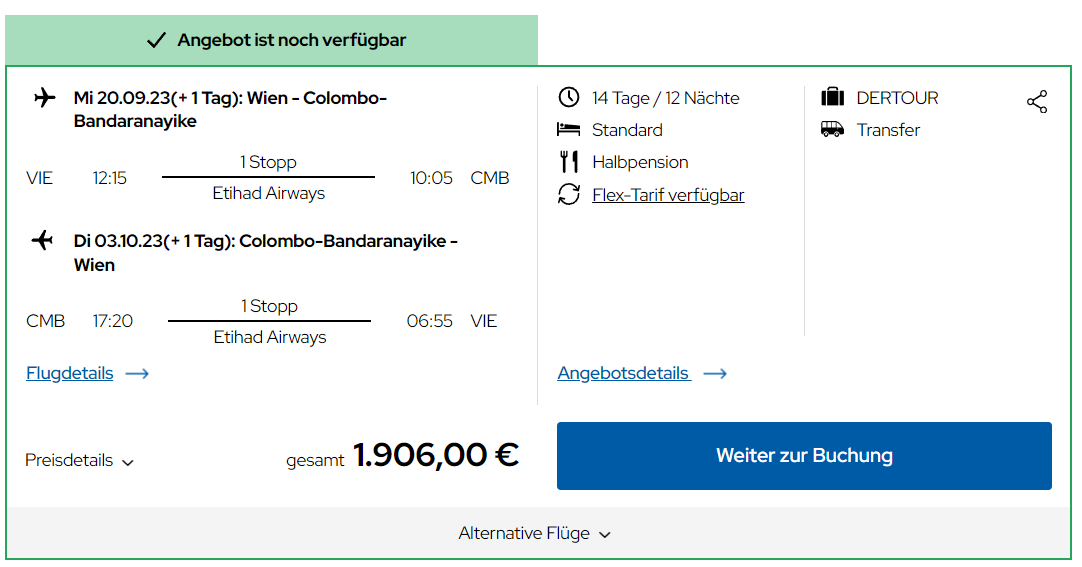This screenshot has width=1082, height=567.
Task: Click the suitcase icon beside DERTOUR
Action: [833, 97]
